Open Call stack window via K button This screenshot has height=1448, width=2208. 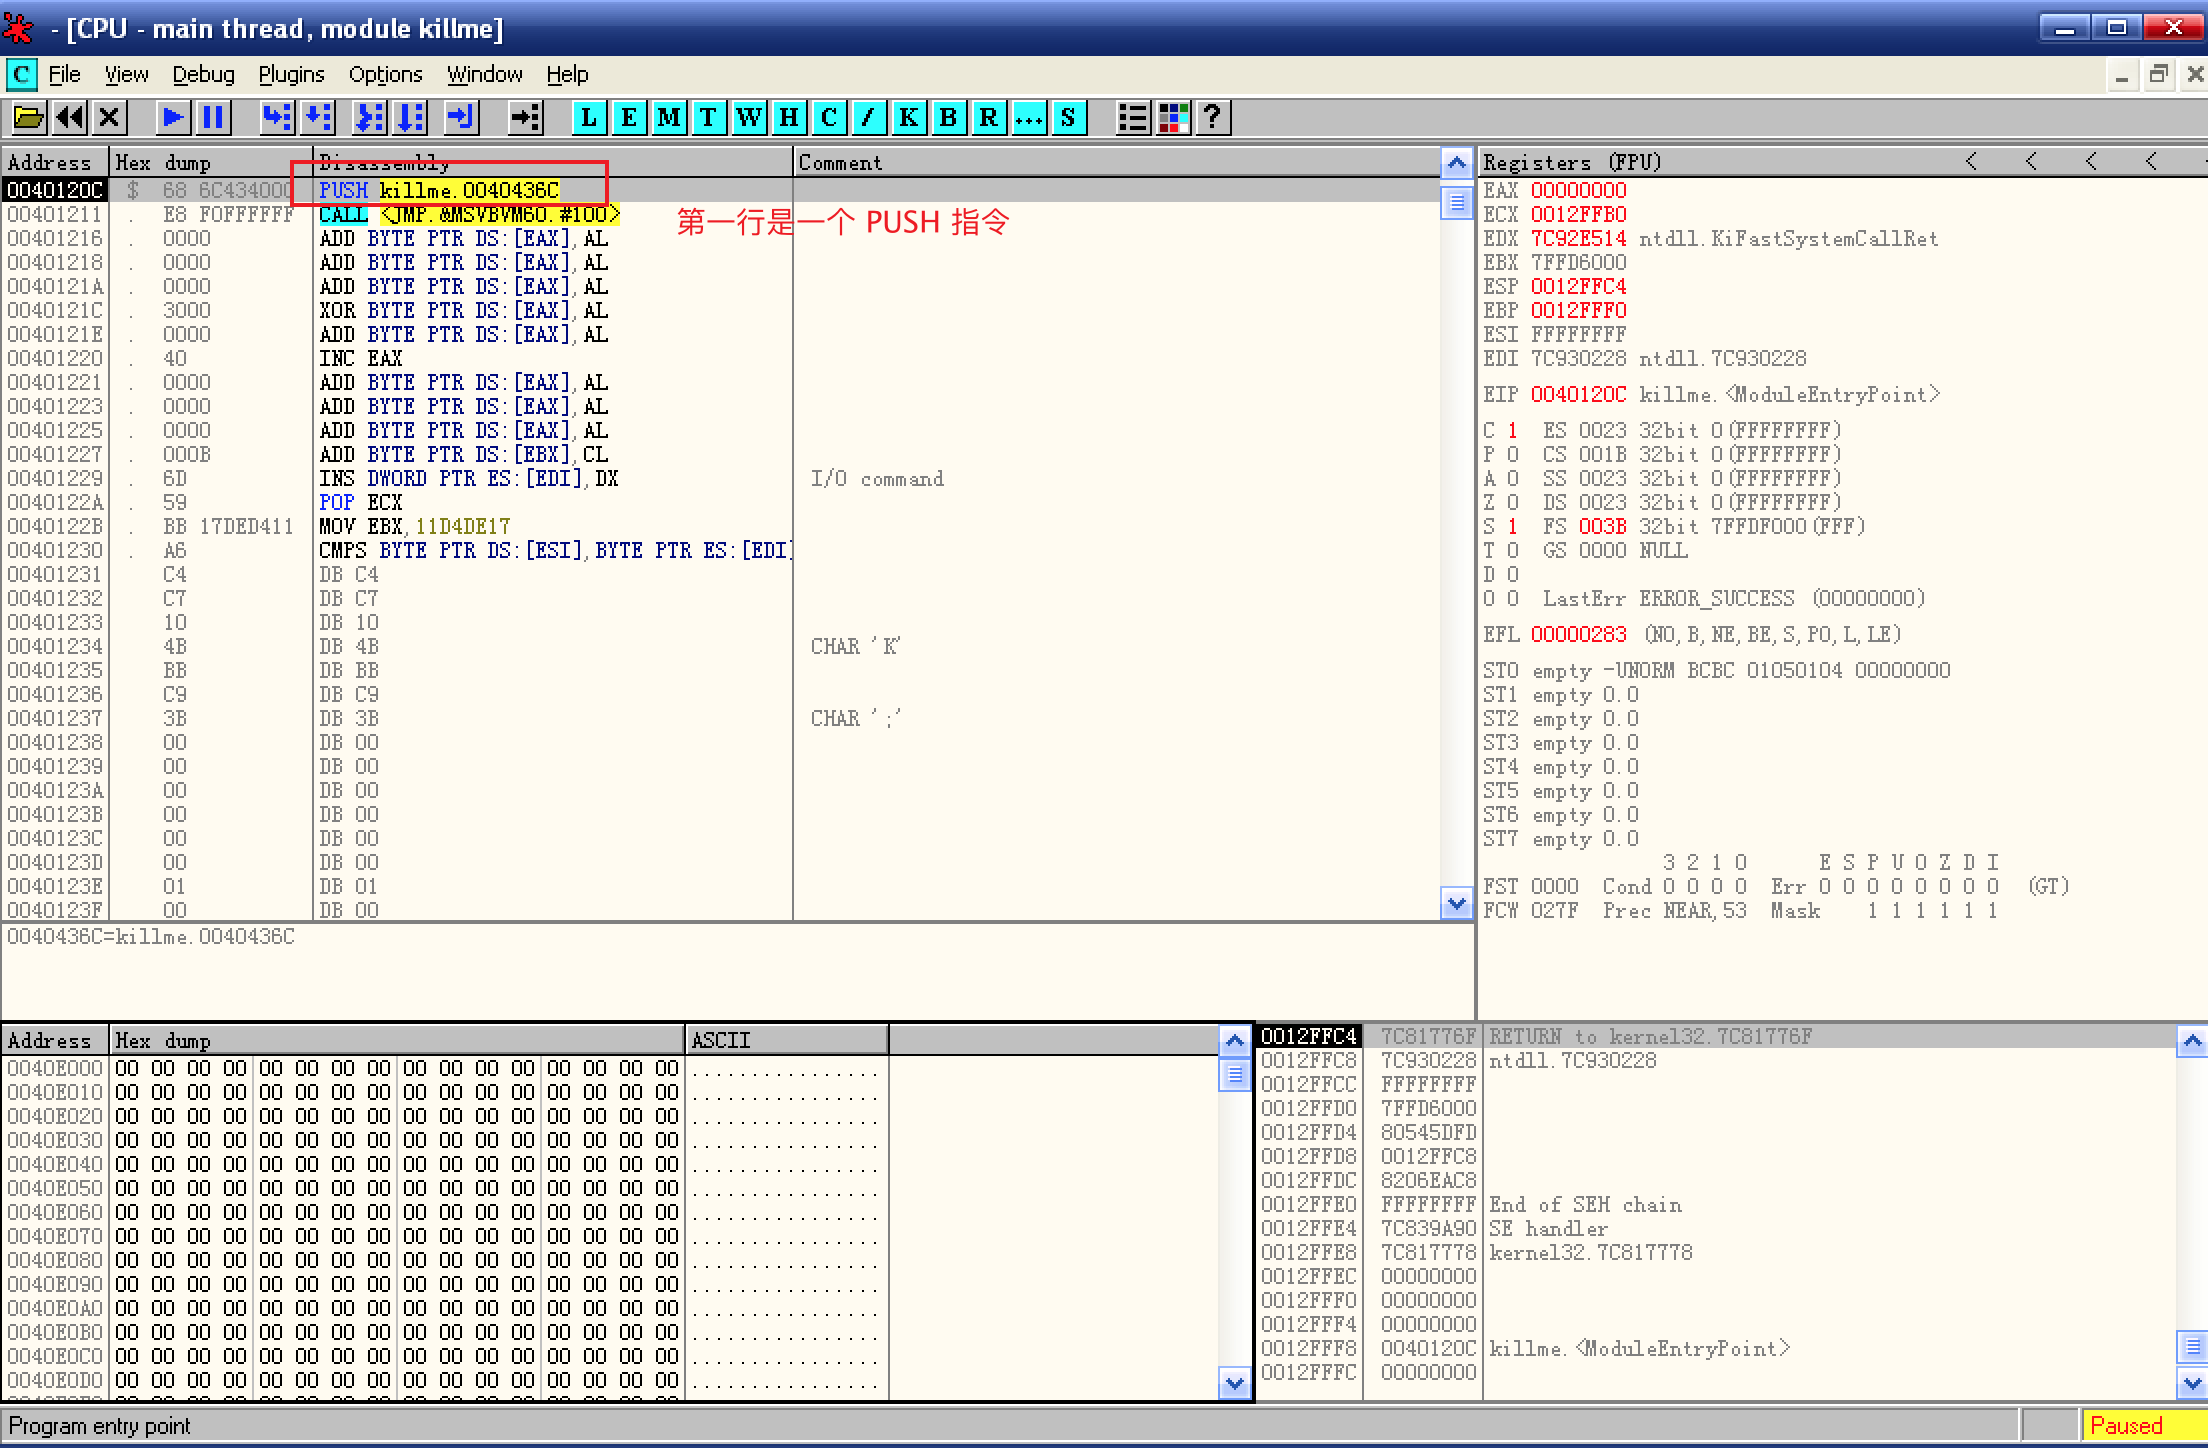click(908, 118)
